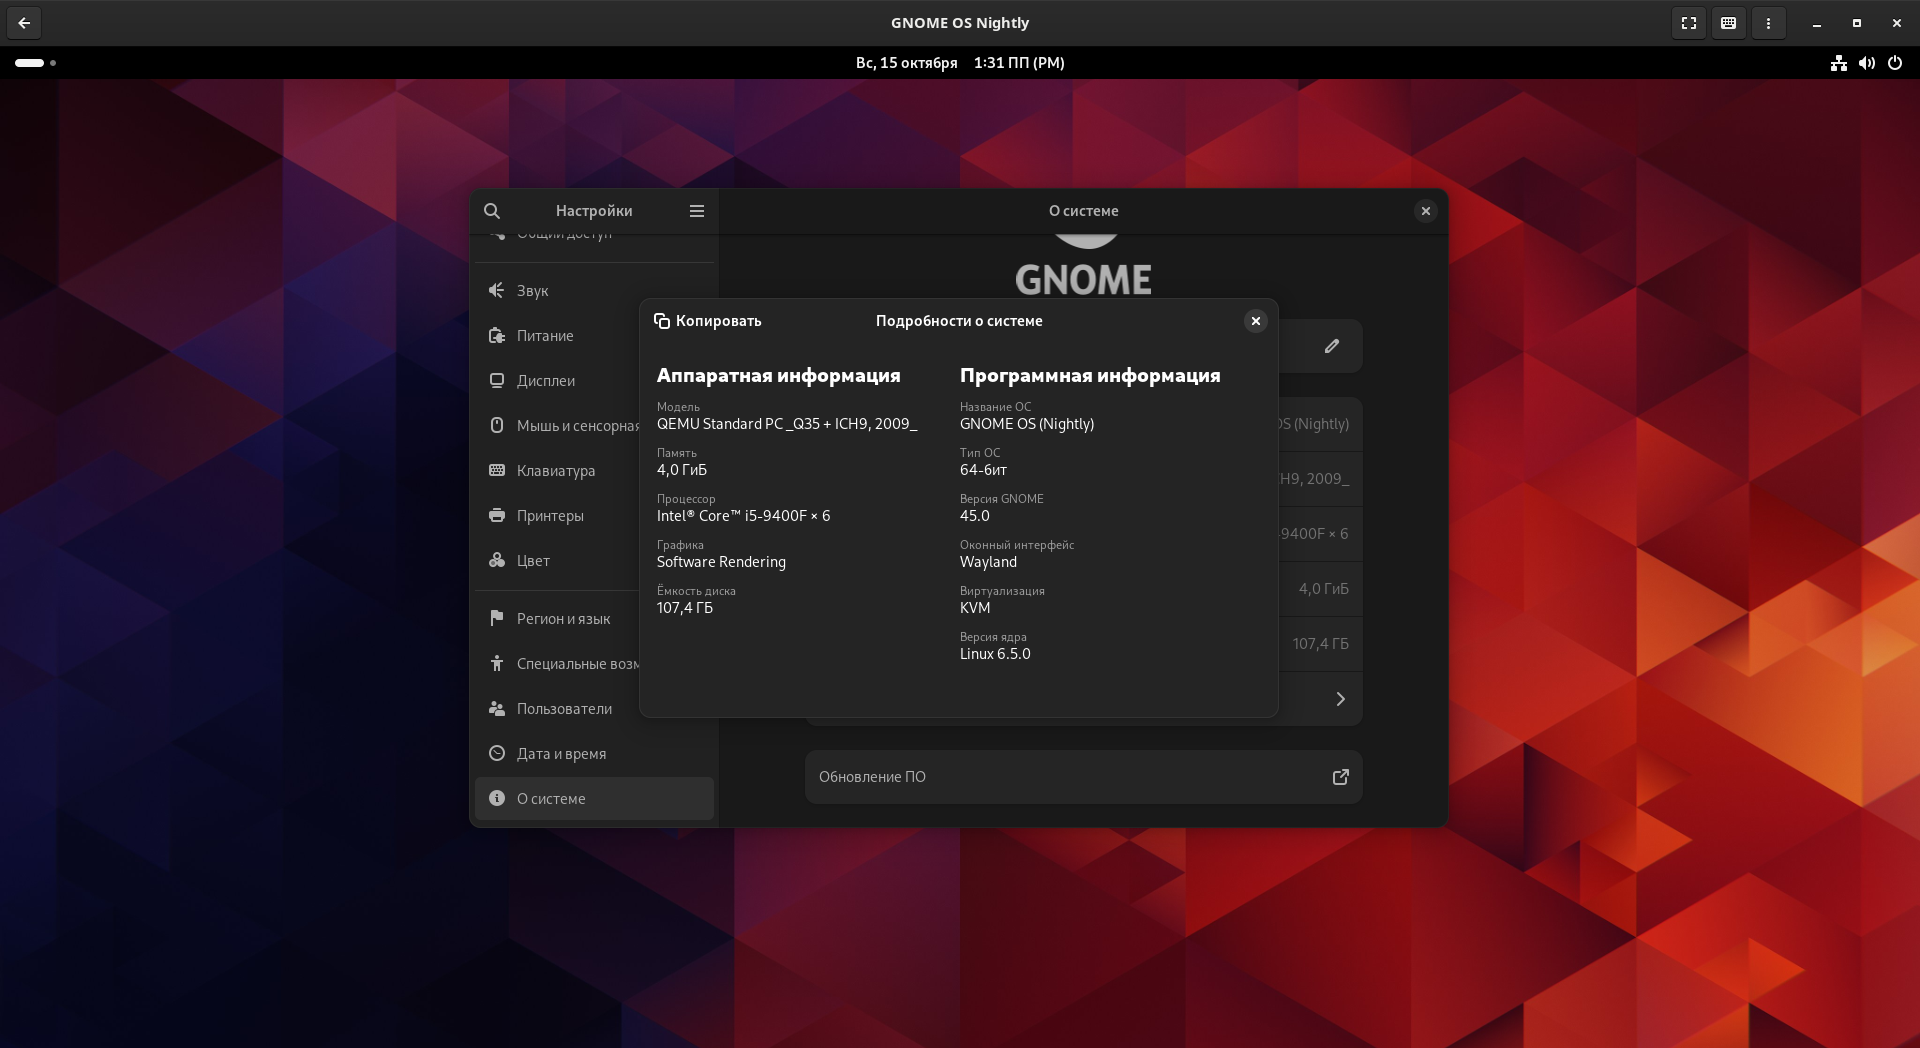The image size is (1920, 1048).
Task: Click the QEMU Standard PC model text
Action: (x=787, y=424)
